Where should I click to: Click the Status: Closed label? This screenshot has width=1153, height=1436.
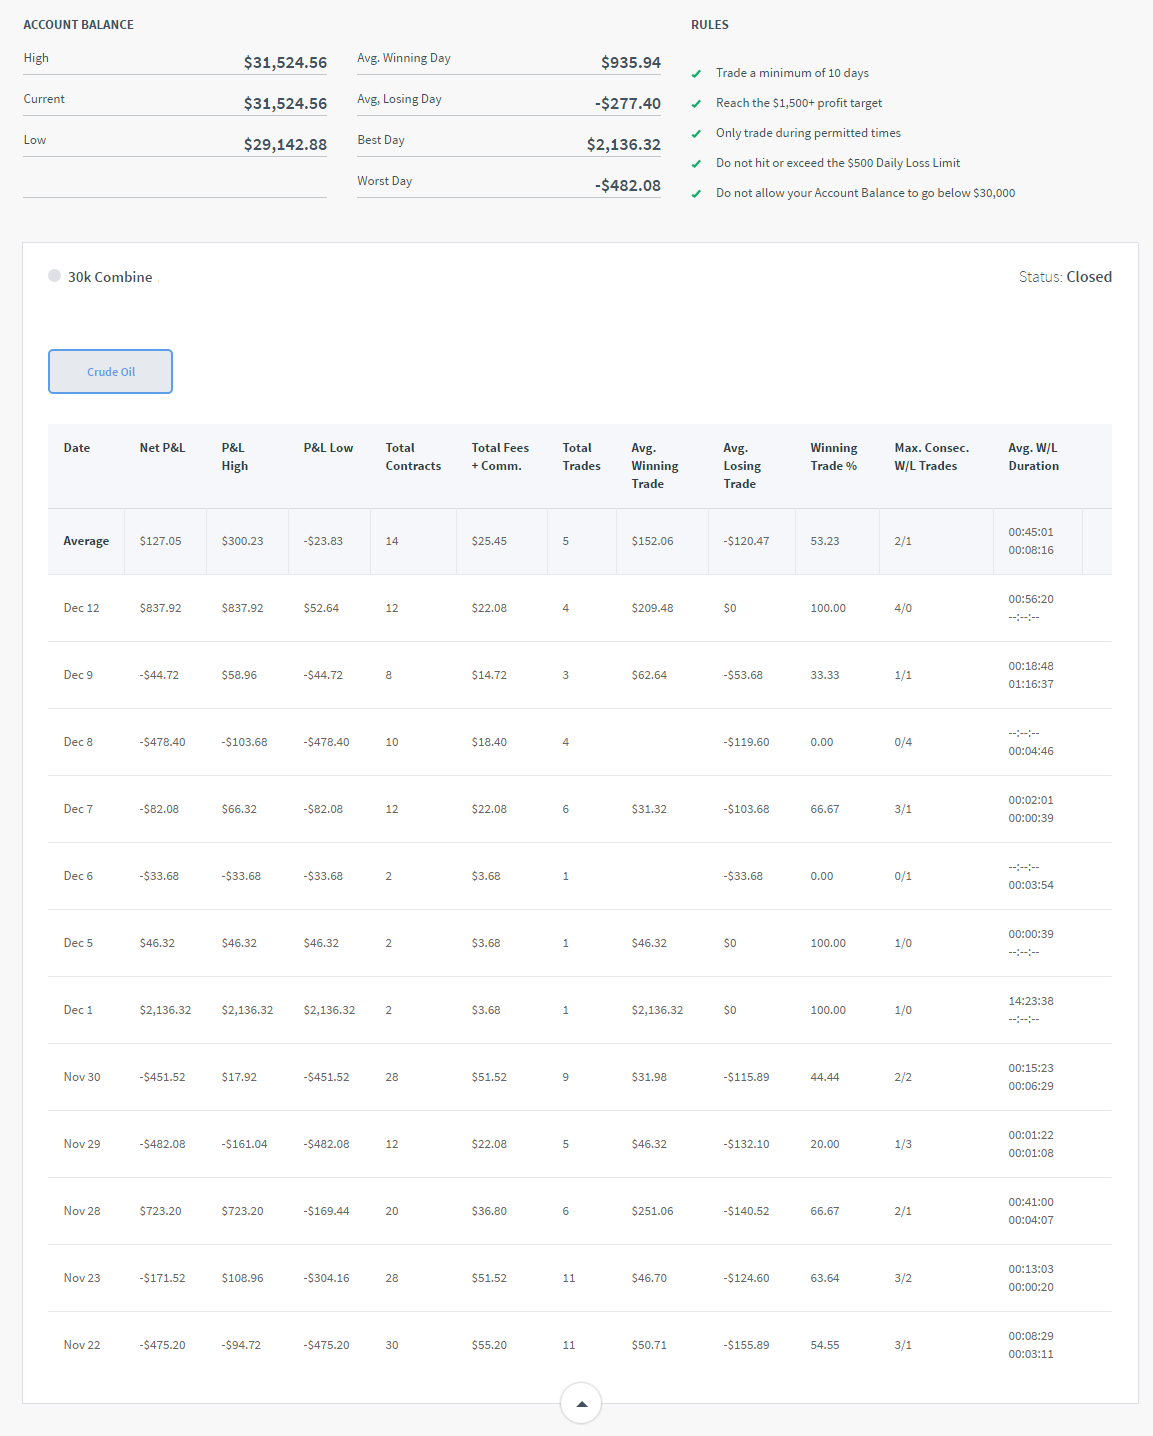tap(1065, 277)
